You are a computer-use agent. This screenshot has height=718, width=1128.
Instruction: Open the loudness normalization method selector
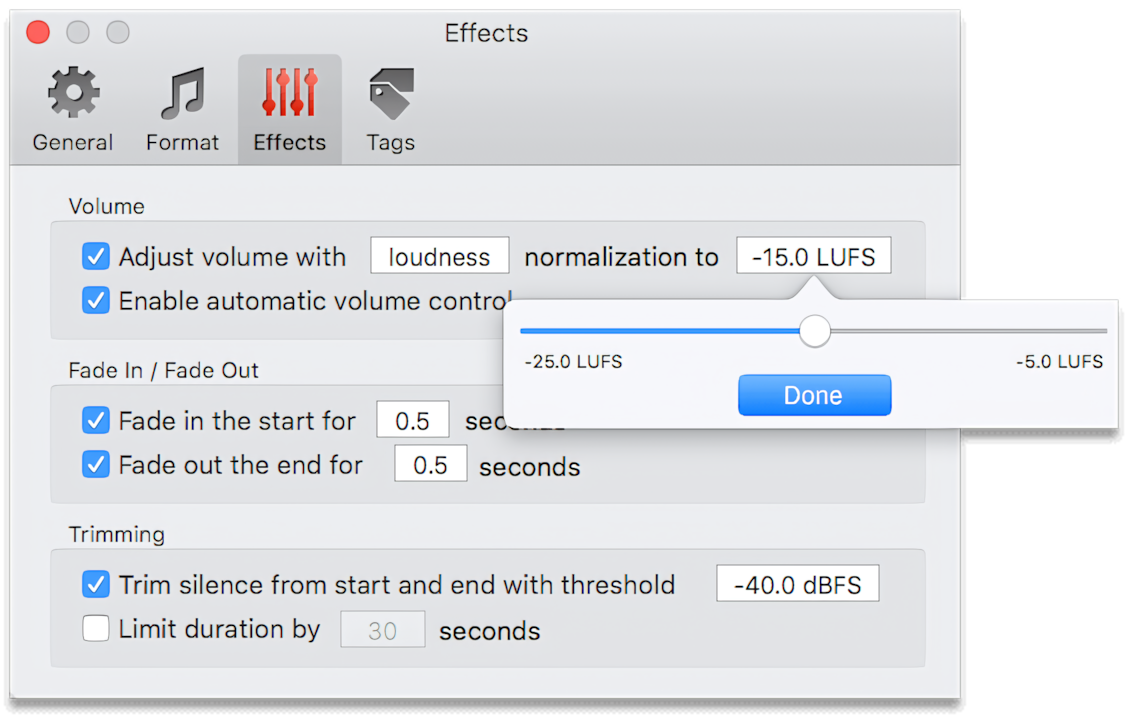[439, 256]
